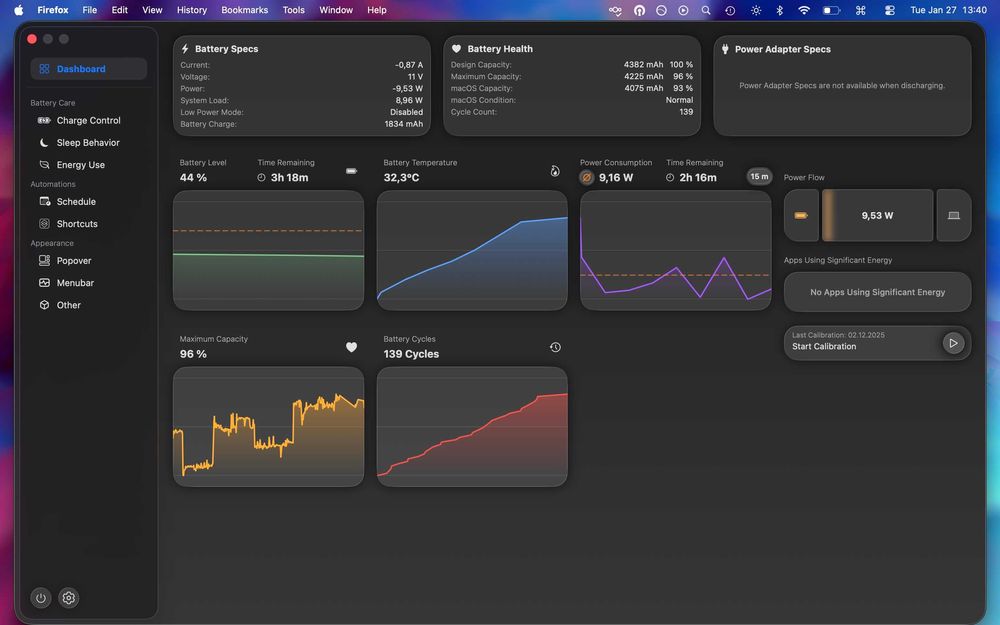Click the history icon on Battery Cycles
Viewport: 1000px width, 625px height.
point(555,347)
